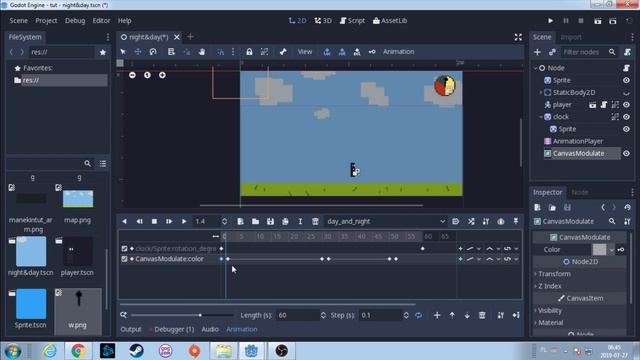640x360 pixels.
Task: Play the day_and_night animation forward
Action: 184,221
